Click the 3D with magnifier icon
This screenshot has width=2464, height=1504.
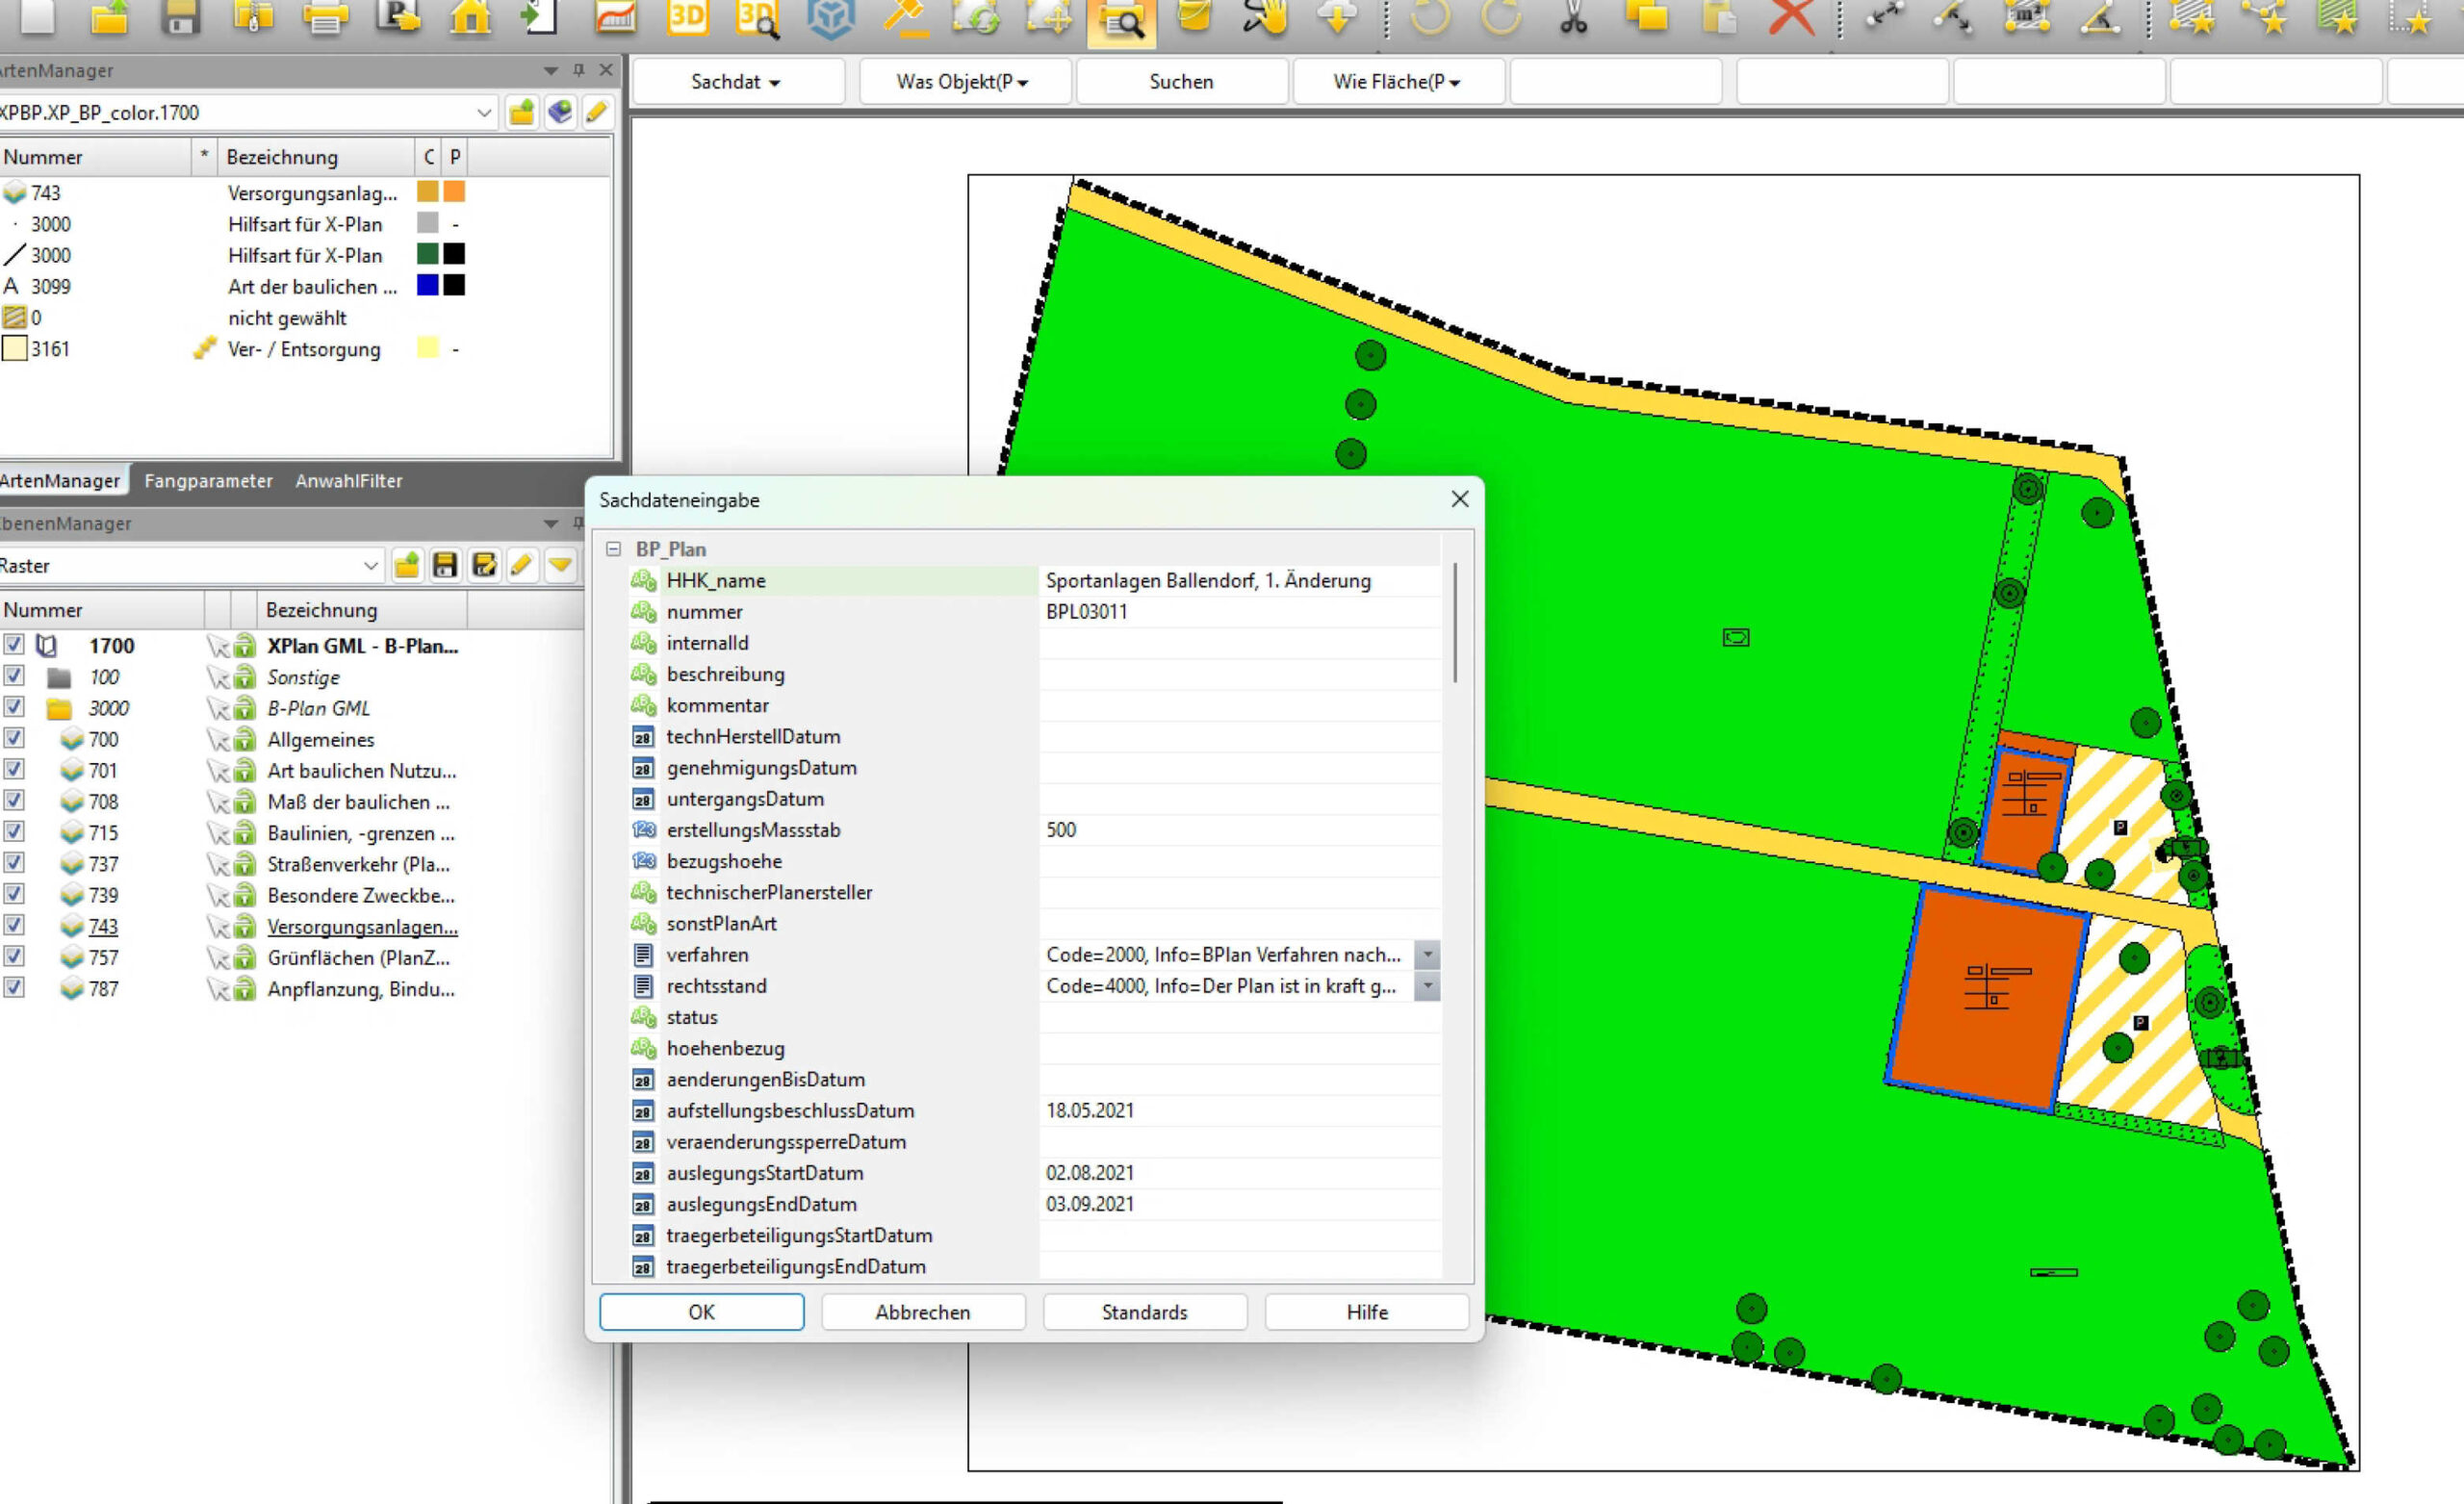click(758, 17)
